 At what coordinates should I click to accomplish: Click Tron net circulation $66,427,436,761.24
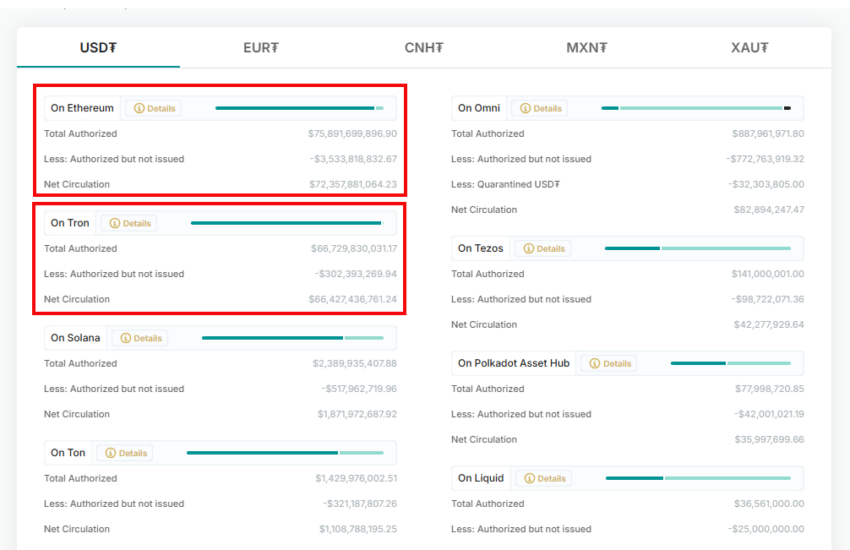(x=353, y=300)
